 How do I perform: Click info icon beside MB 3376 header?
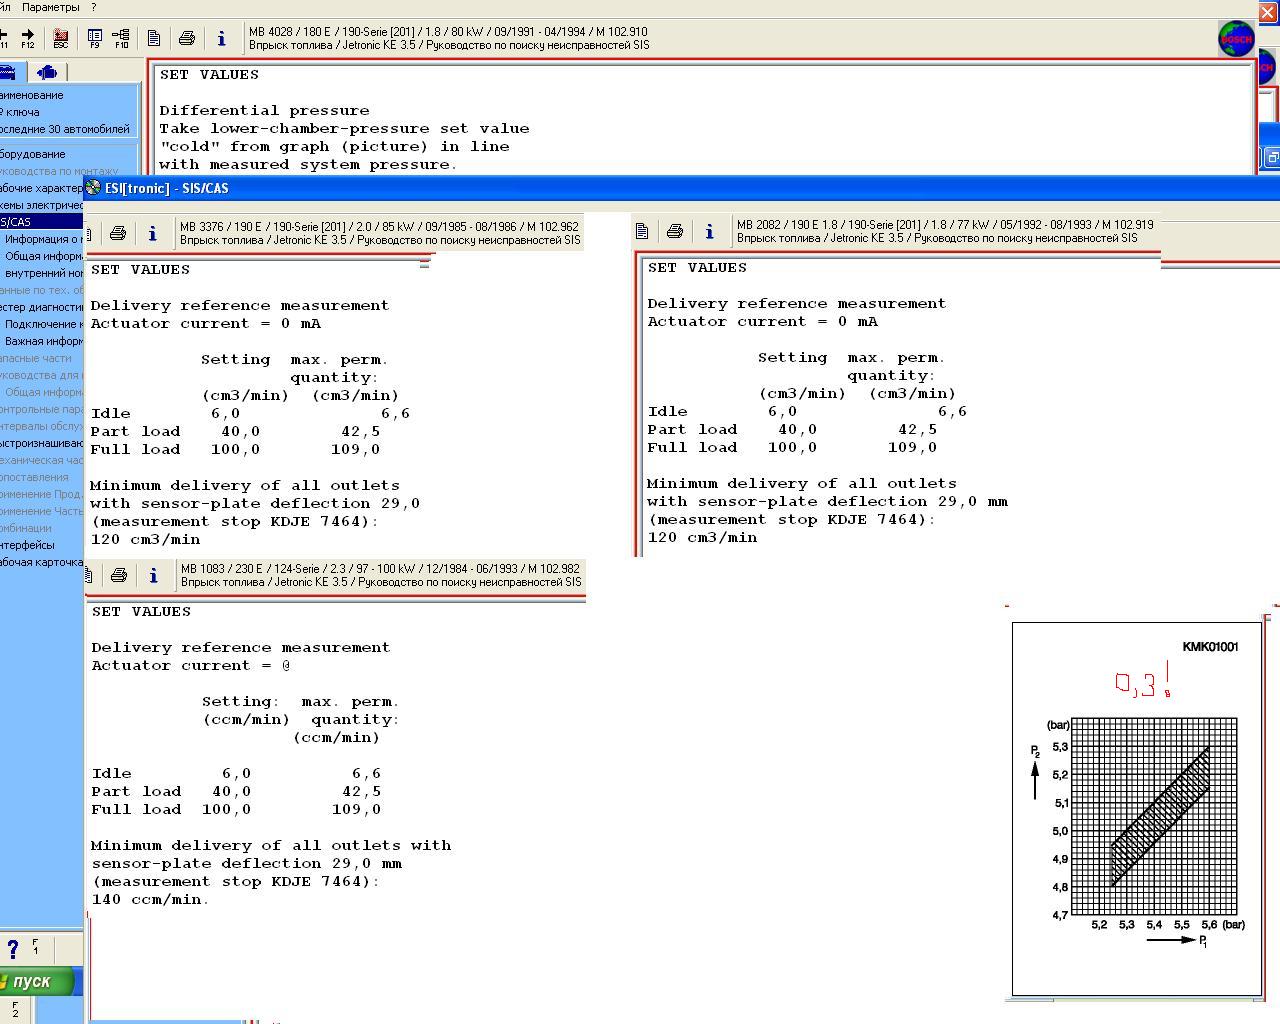click(x=153, y=233)
